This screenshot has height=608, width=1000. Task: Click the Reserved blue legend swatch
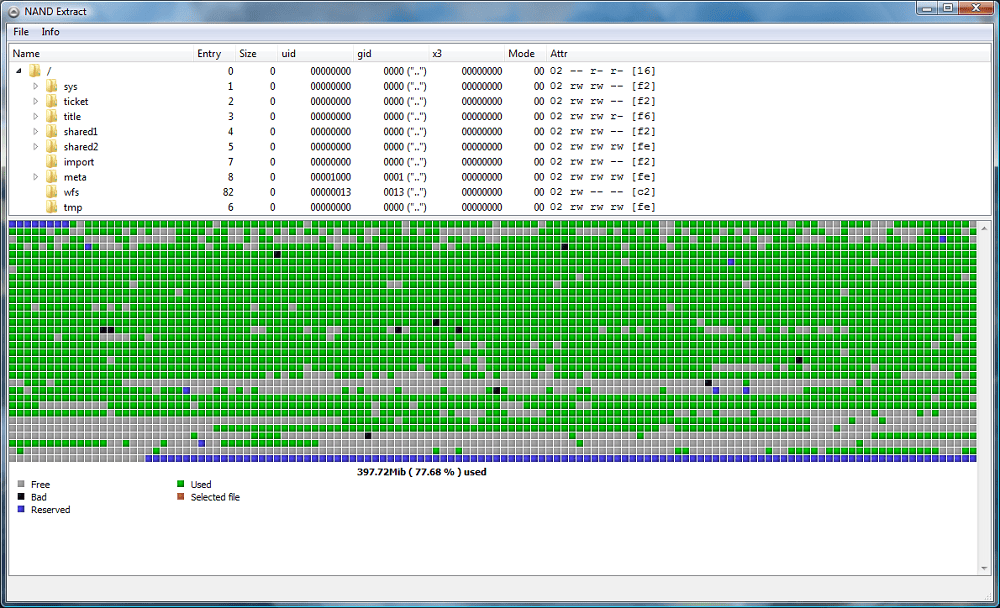pos(21,510)
